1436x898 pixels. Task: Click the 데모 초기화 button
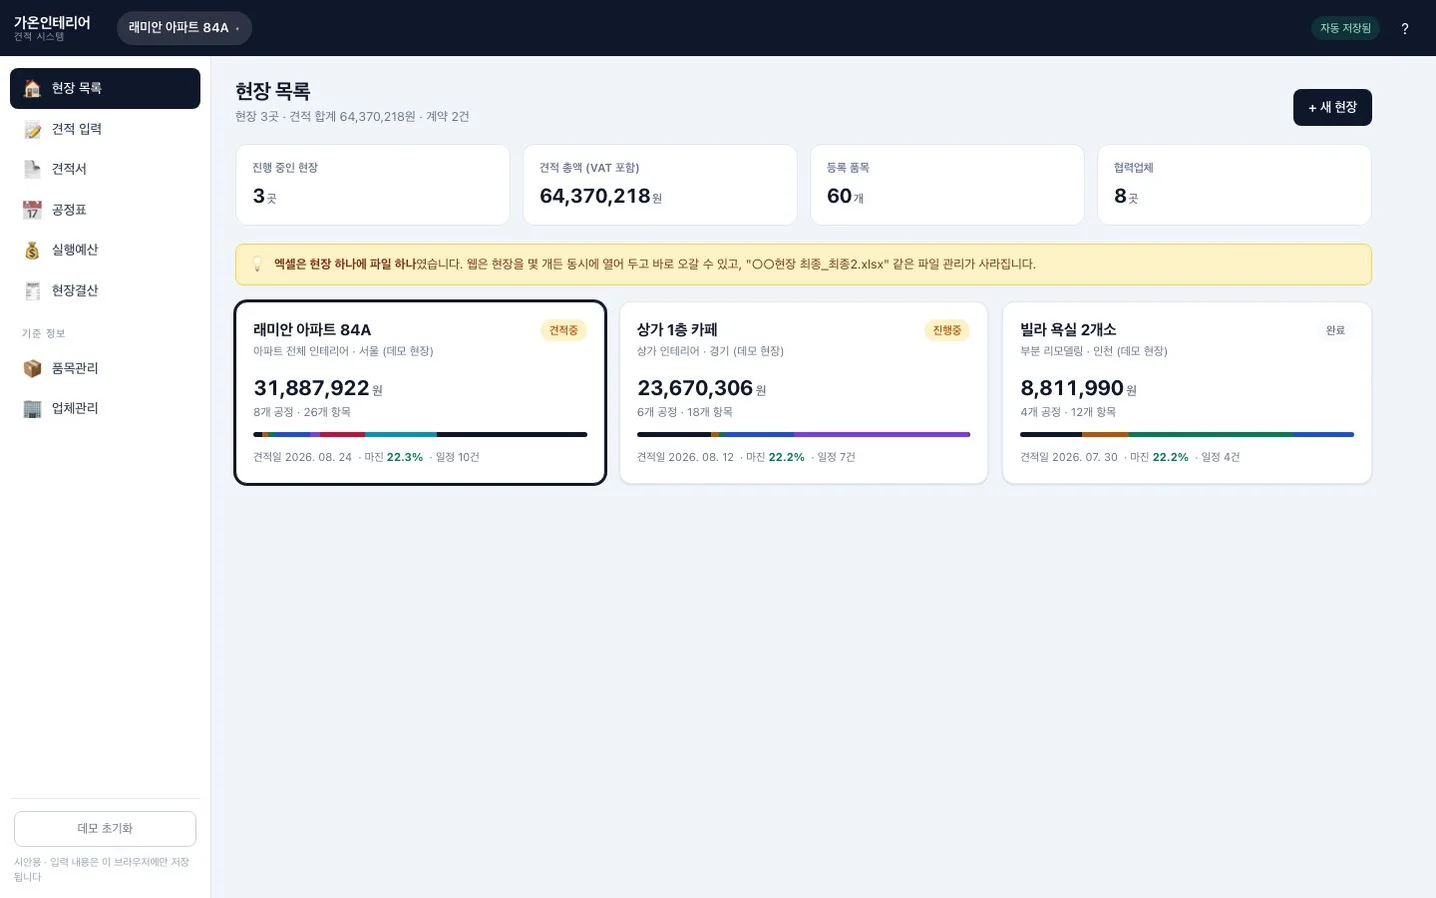tap(105, 829)
